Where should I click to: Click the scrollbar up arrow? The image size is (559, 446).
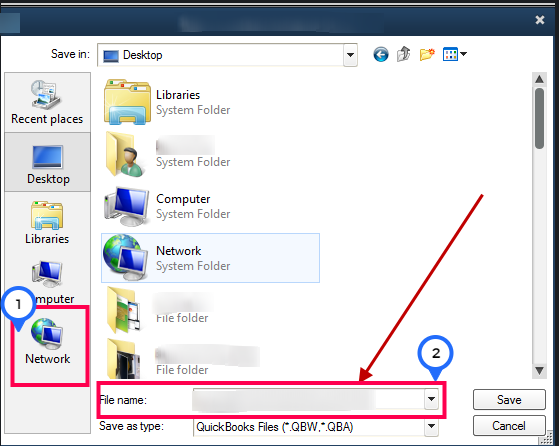pos(539,79)
